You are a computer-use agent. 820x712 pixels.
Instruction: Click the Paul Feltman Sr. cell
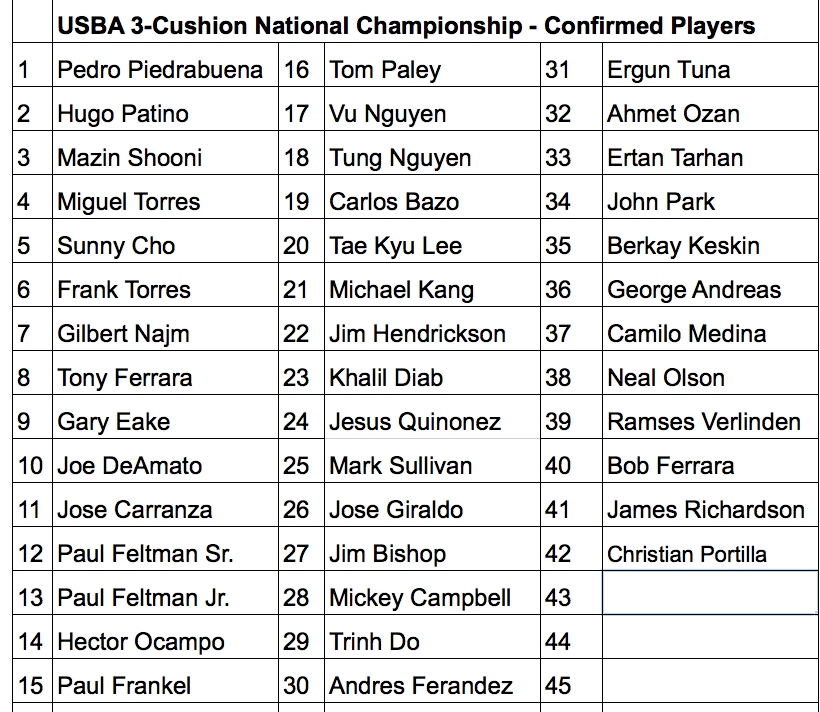[165, 549]
